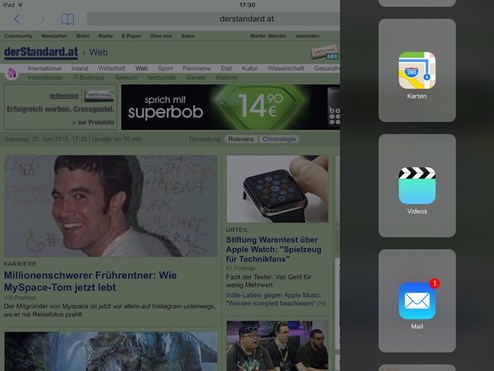
Task: Open the MySpace-Tom Frührentner headline
Action: click(x=90, y=281)
